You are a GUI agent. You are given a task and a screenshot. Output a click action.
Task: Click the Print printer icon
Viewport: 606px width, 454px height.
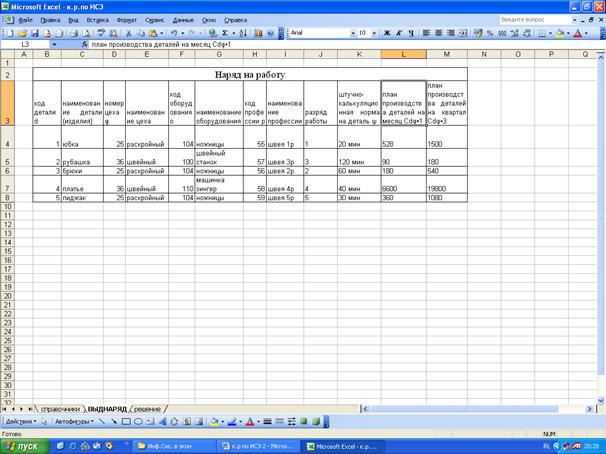click(x=74, y=34)
